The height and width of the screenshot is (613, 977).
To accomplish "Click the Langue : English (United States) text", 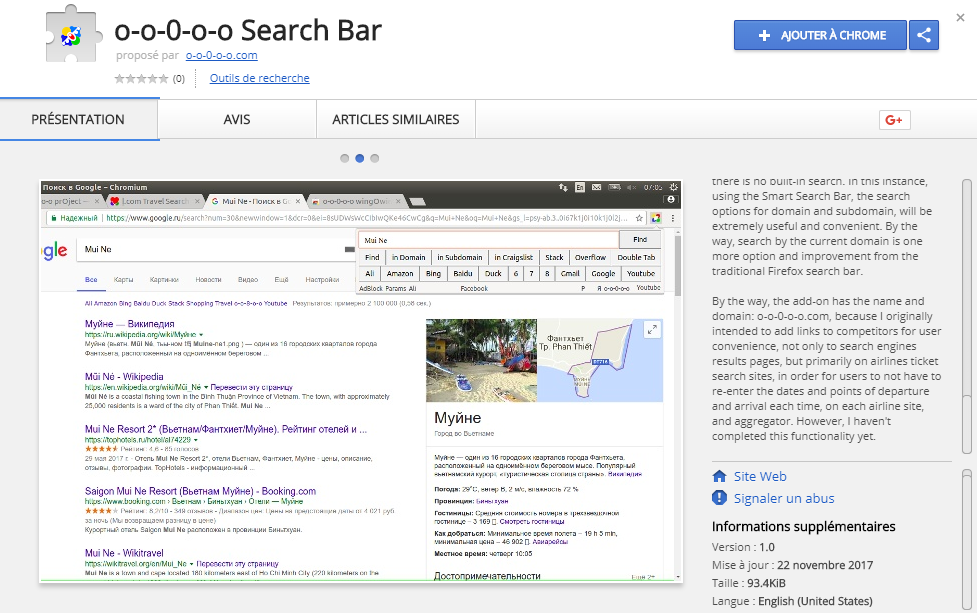I will (x=792, y=601).
